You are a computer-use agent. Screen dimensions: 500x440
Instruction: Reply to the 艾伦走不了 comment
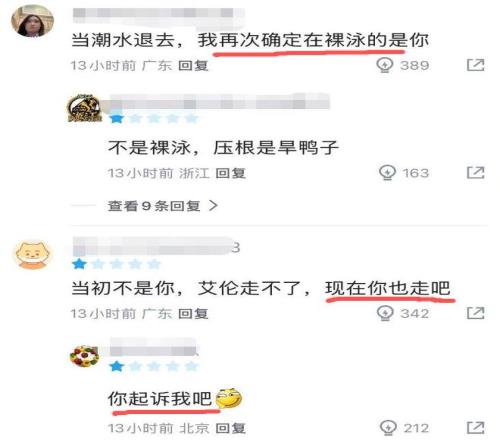click(193, 313)
